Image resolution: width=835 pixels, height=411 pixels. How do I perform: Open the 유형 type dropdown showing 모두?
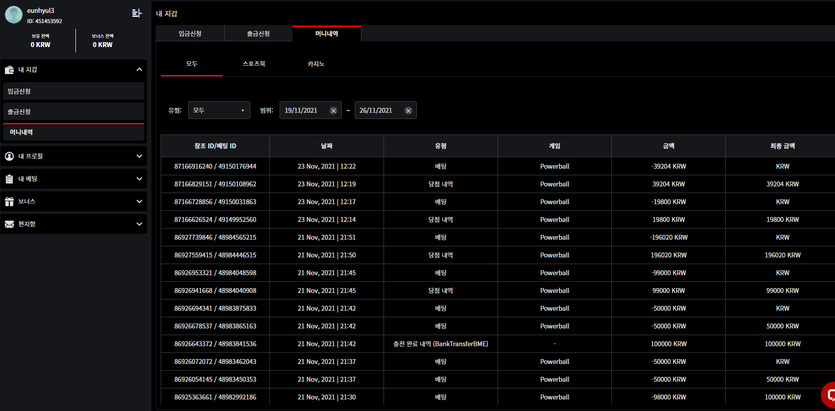click(219, 110)
